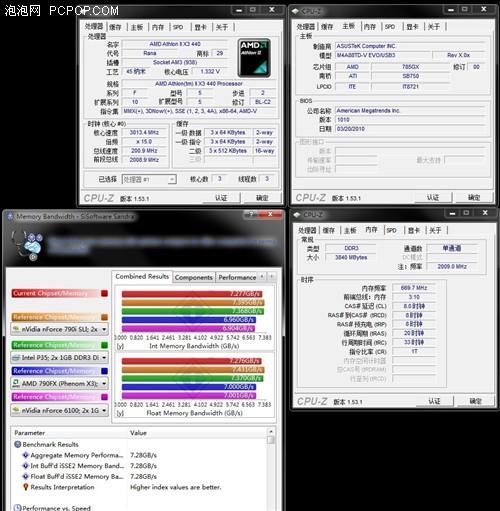Click the Results Interpretation pin icon
This screenshot has height=511, width=500.
25,487
